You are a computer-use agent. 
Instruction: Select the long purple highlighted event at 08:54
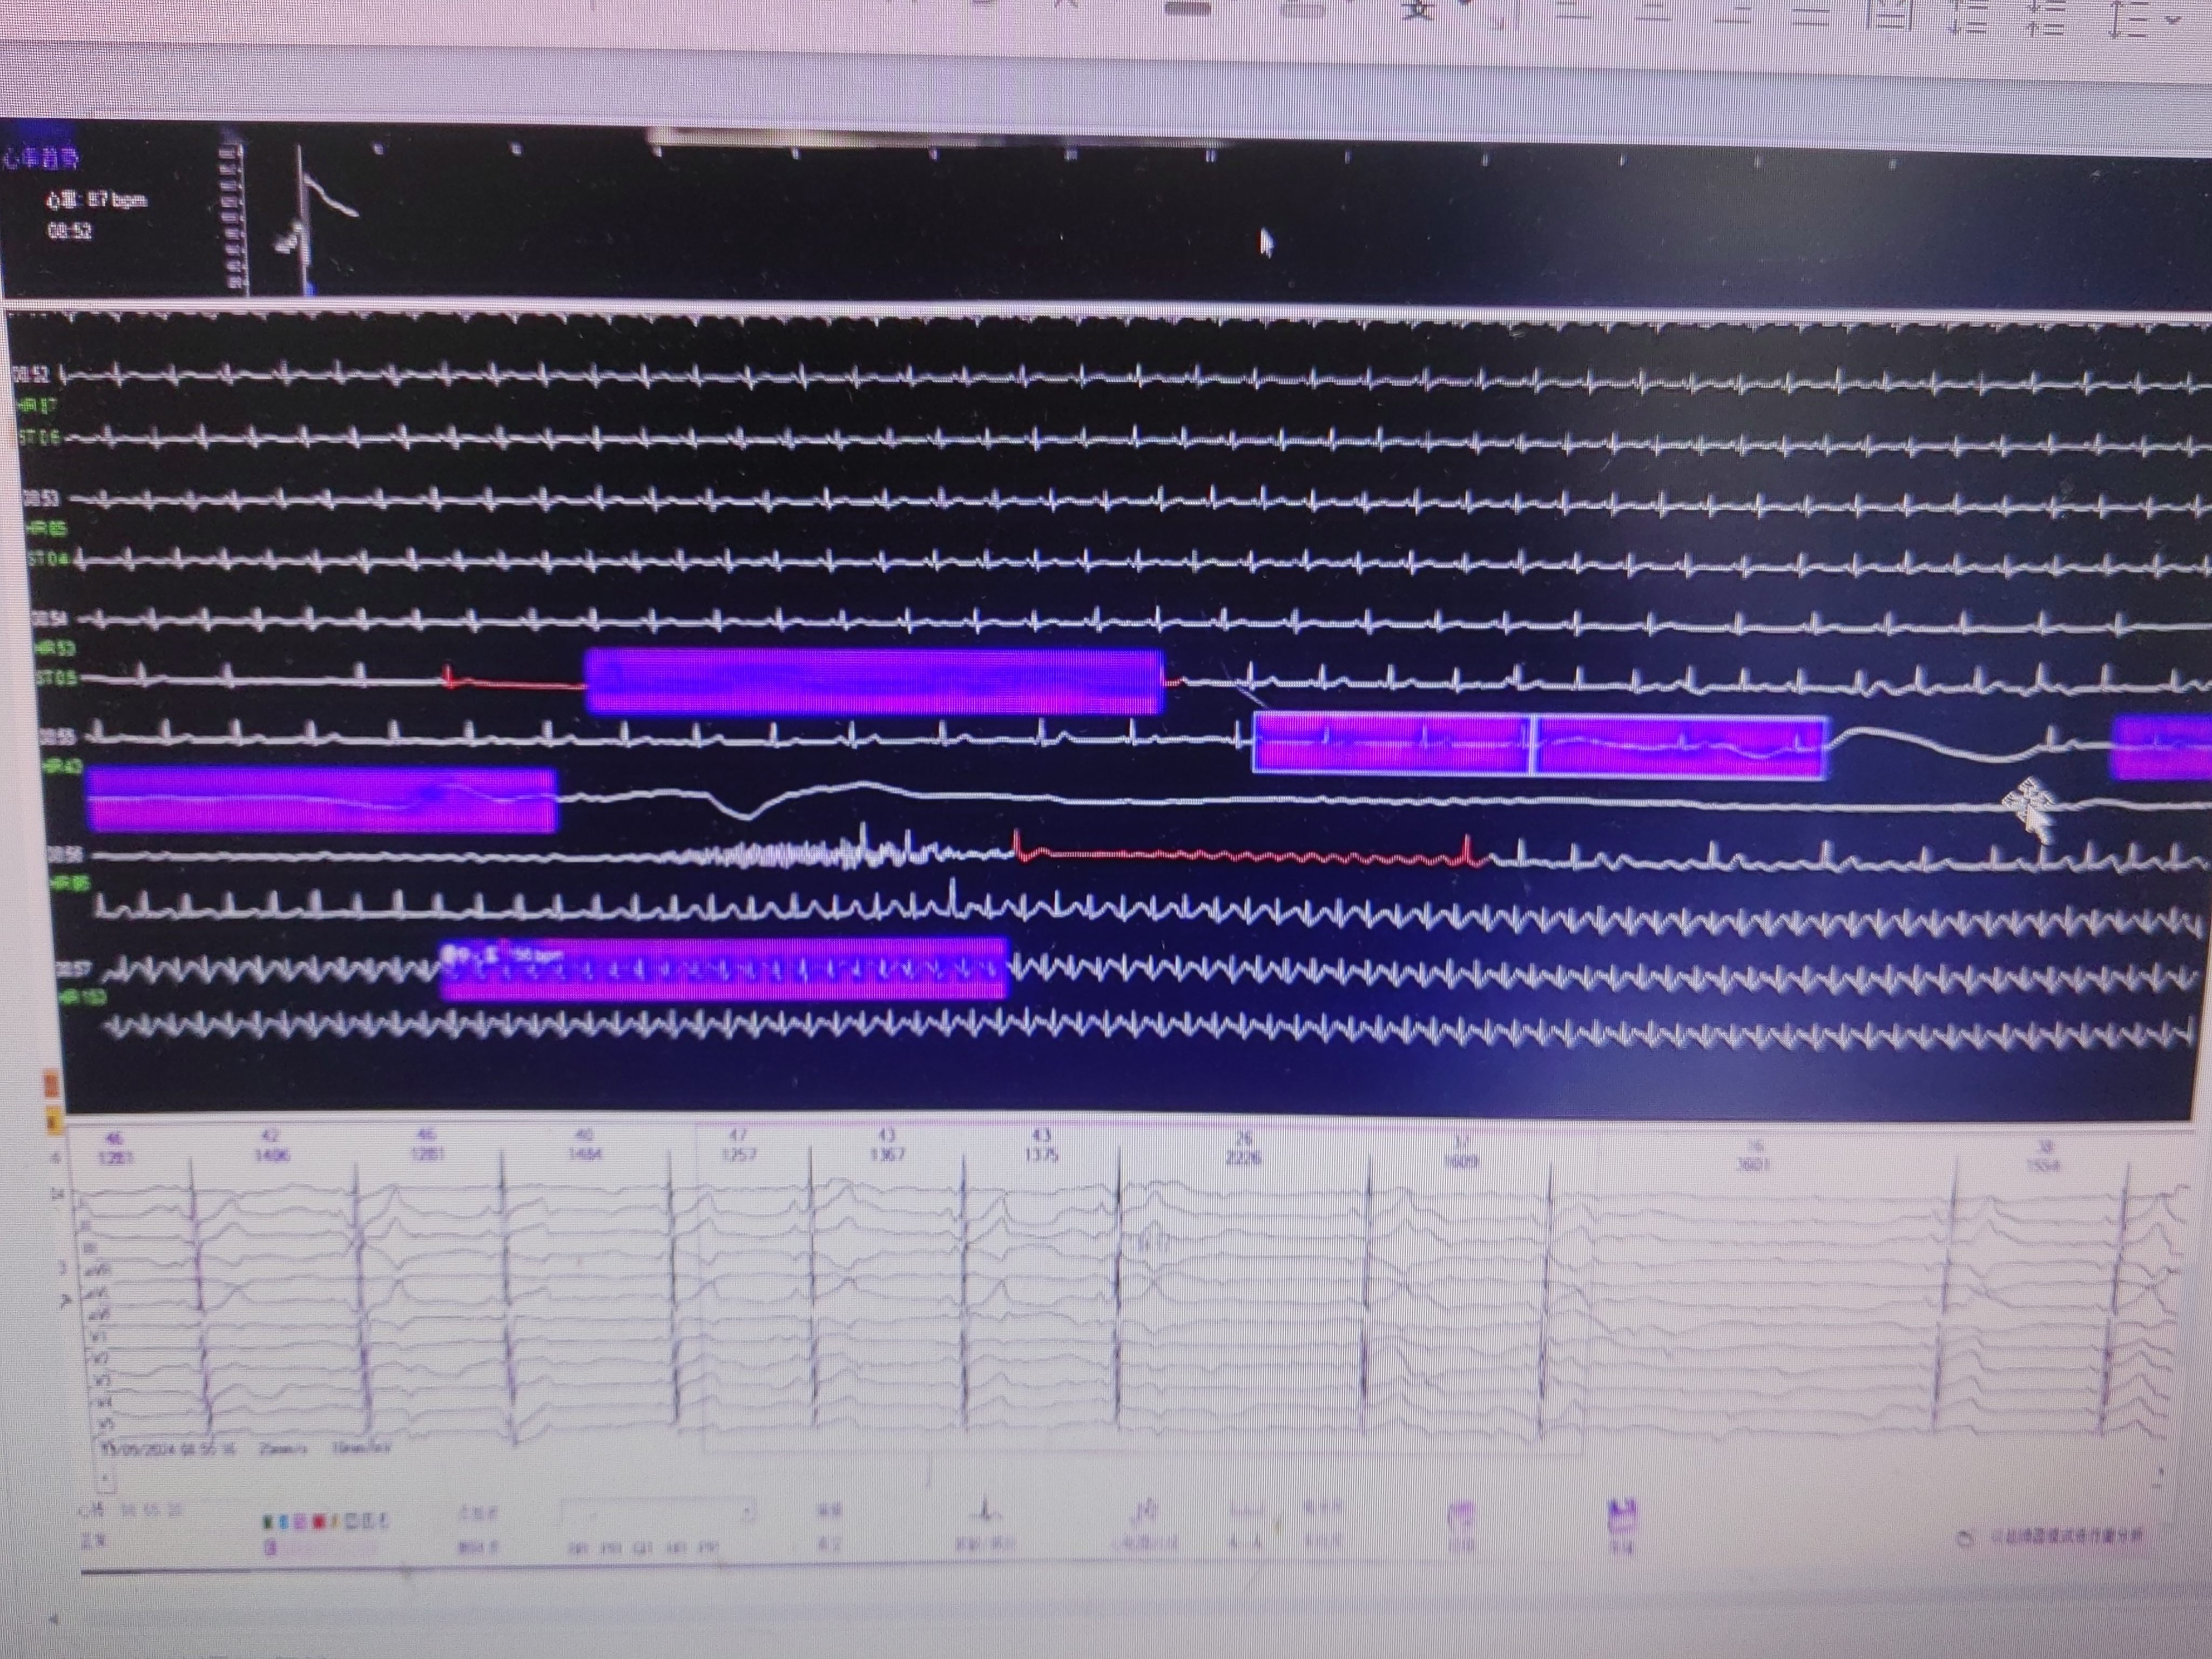click(873, 681)
